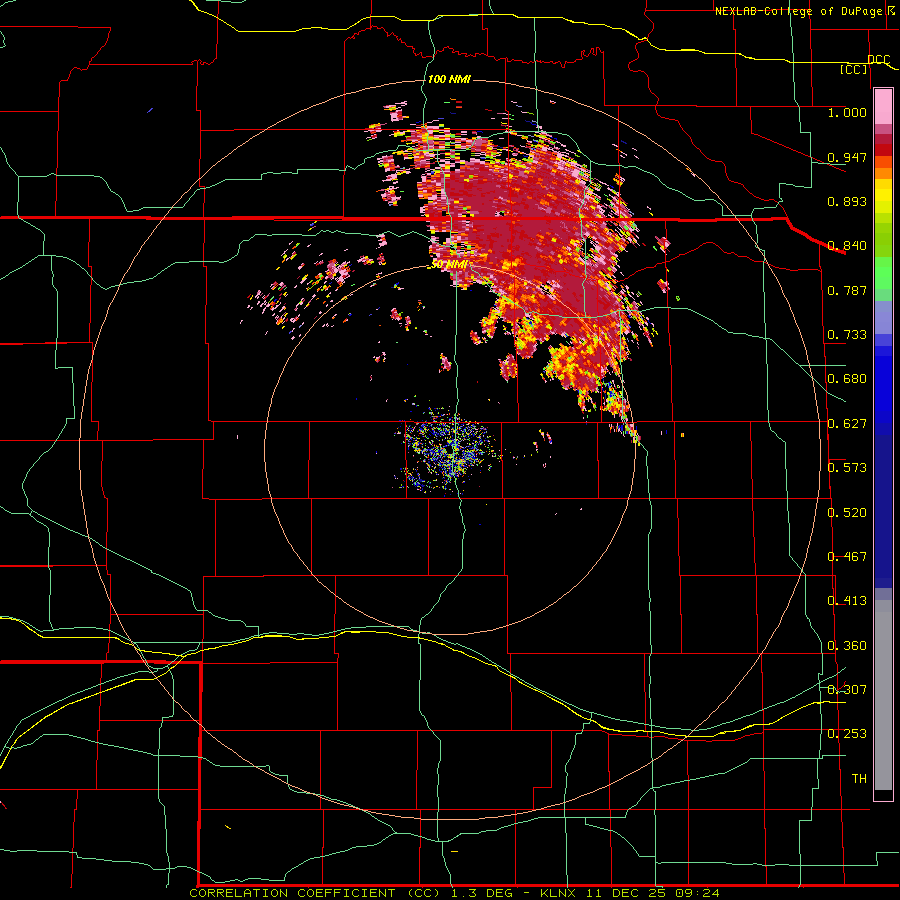
Task: Click the 0.520 scale label
Action: pyautogui.click(x=847, y=513)
